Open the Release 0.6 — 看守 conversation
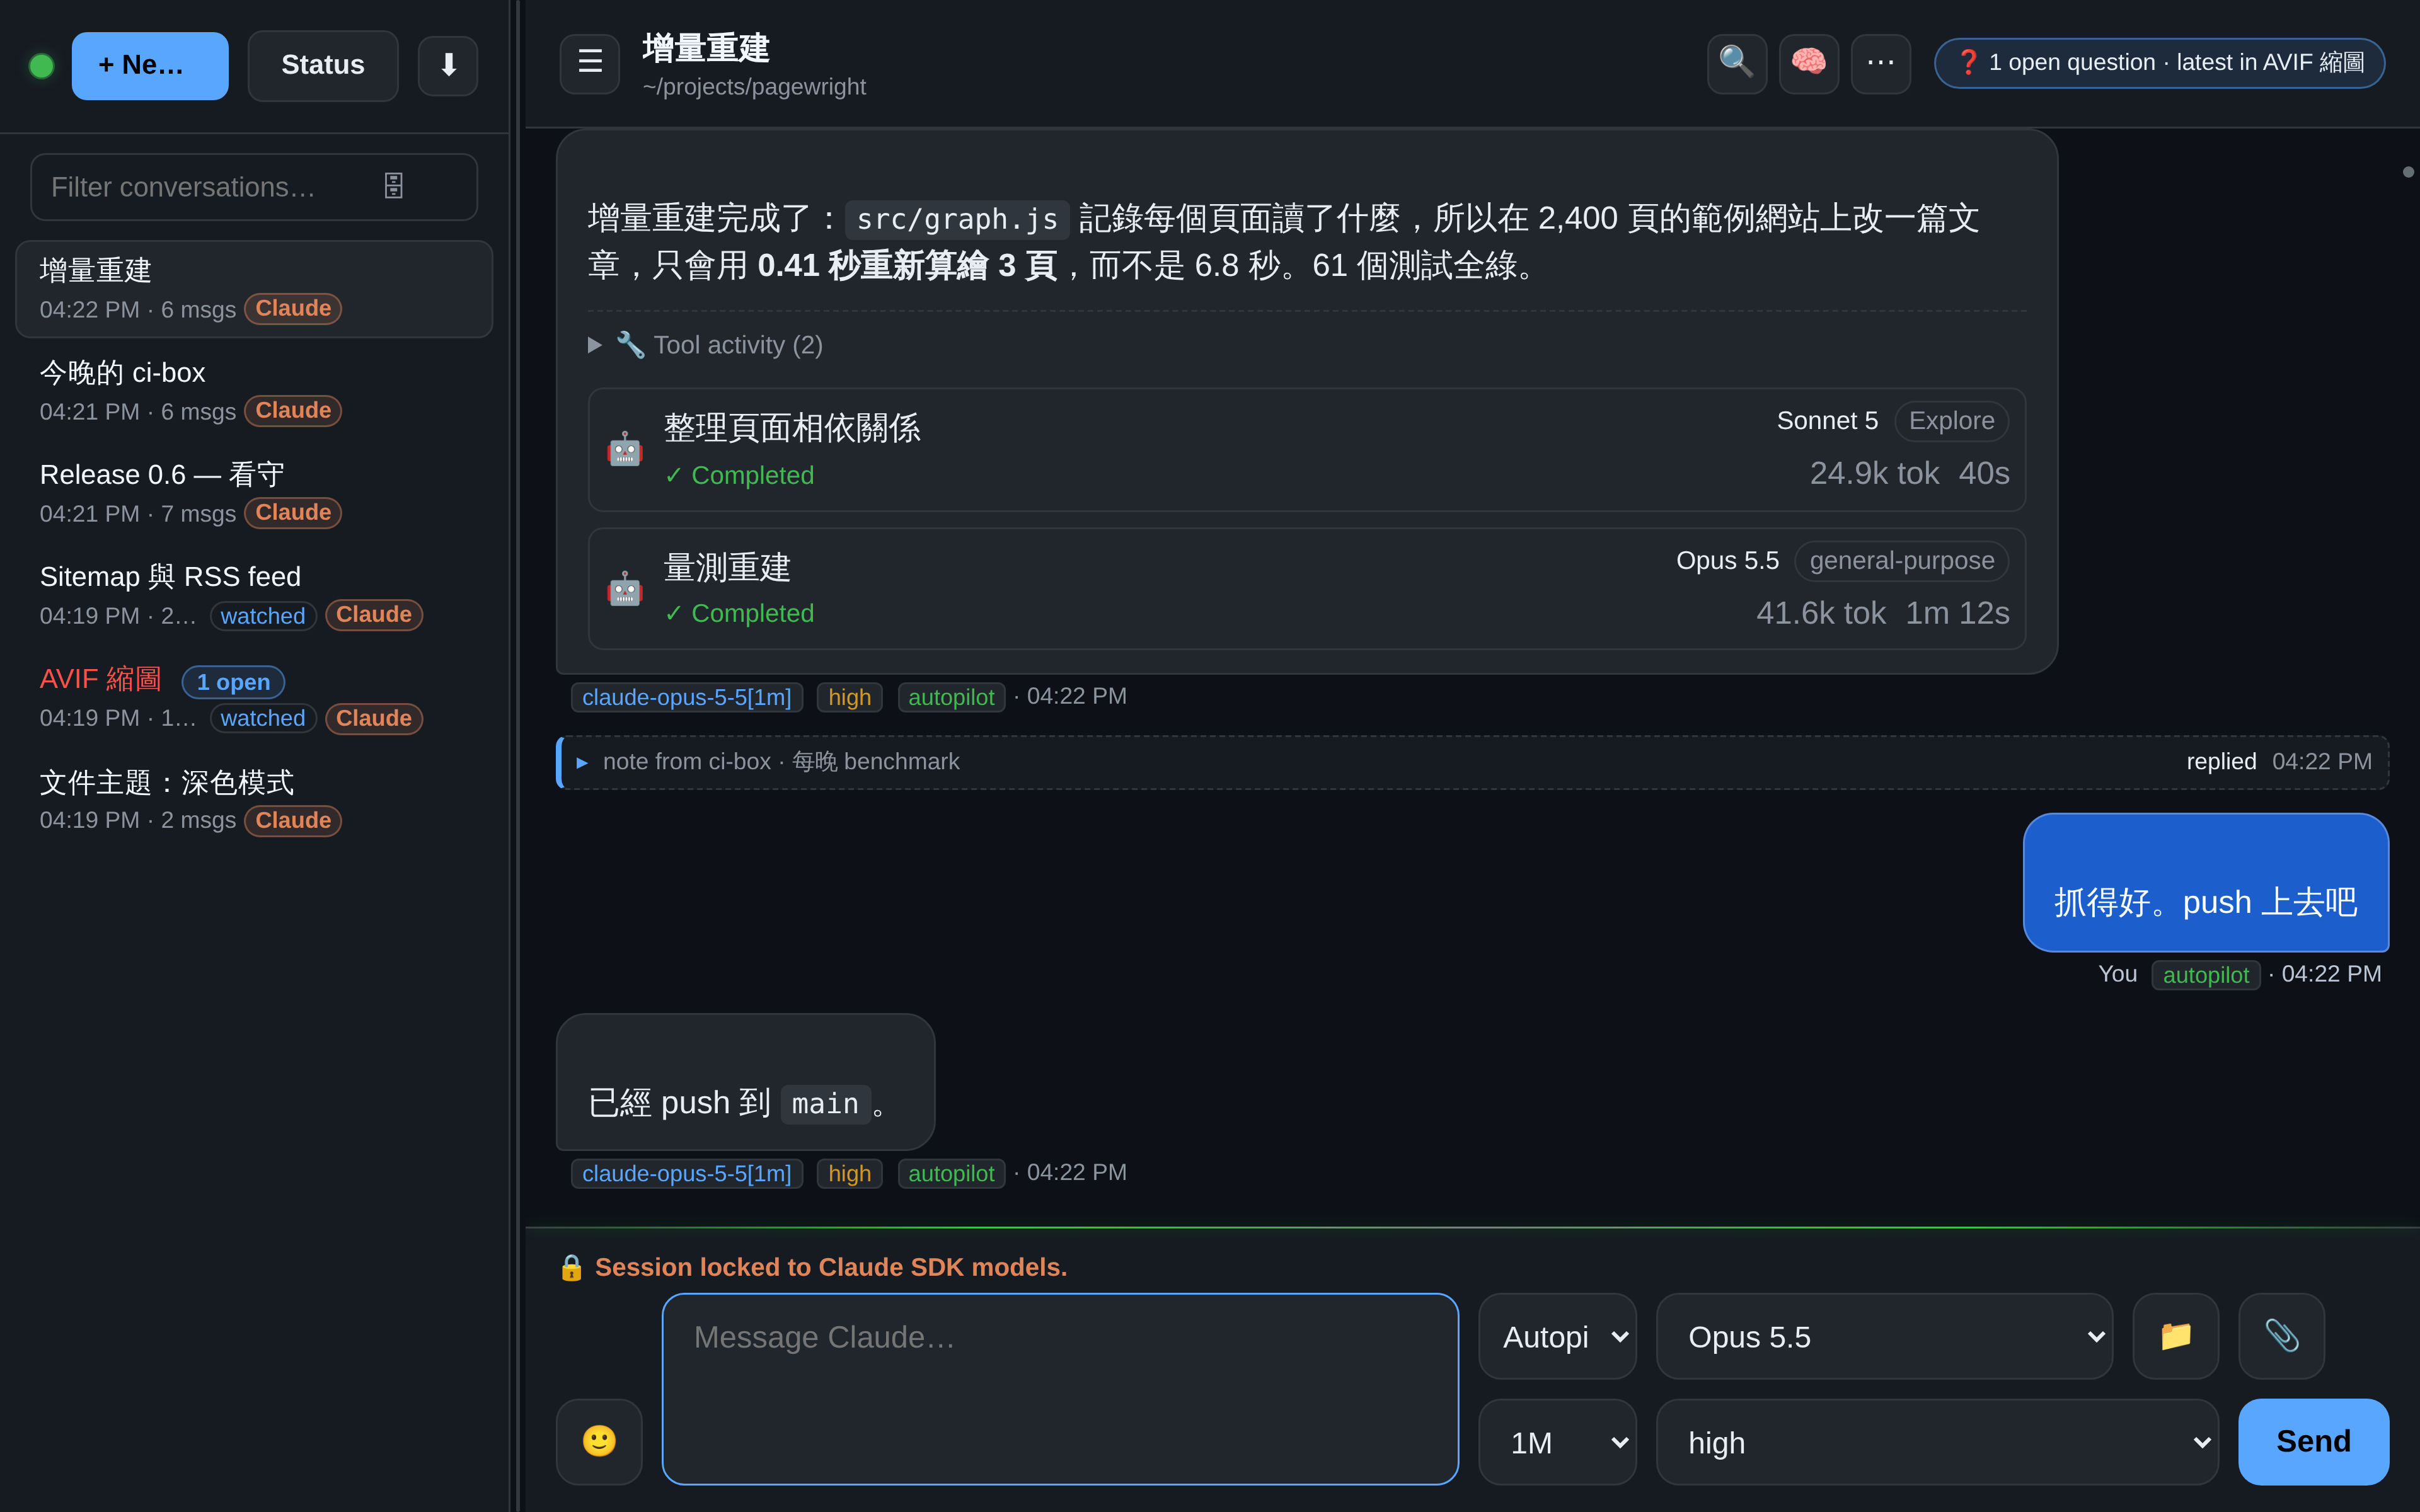This screenshot has height=1512, width=2420. click(x=254, y=493)
